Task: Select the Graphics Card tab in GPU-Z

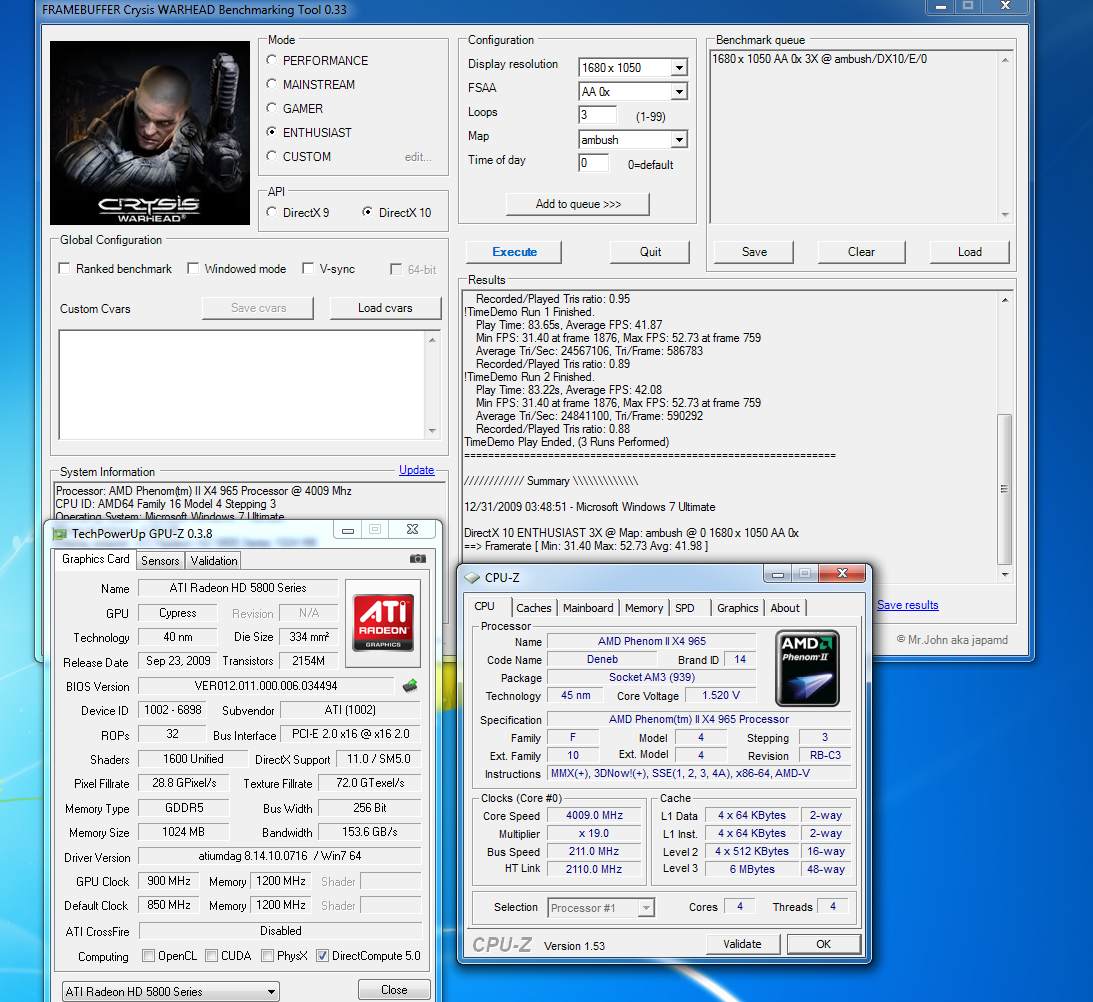Action: pos(95,559)
